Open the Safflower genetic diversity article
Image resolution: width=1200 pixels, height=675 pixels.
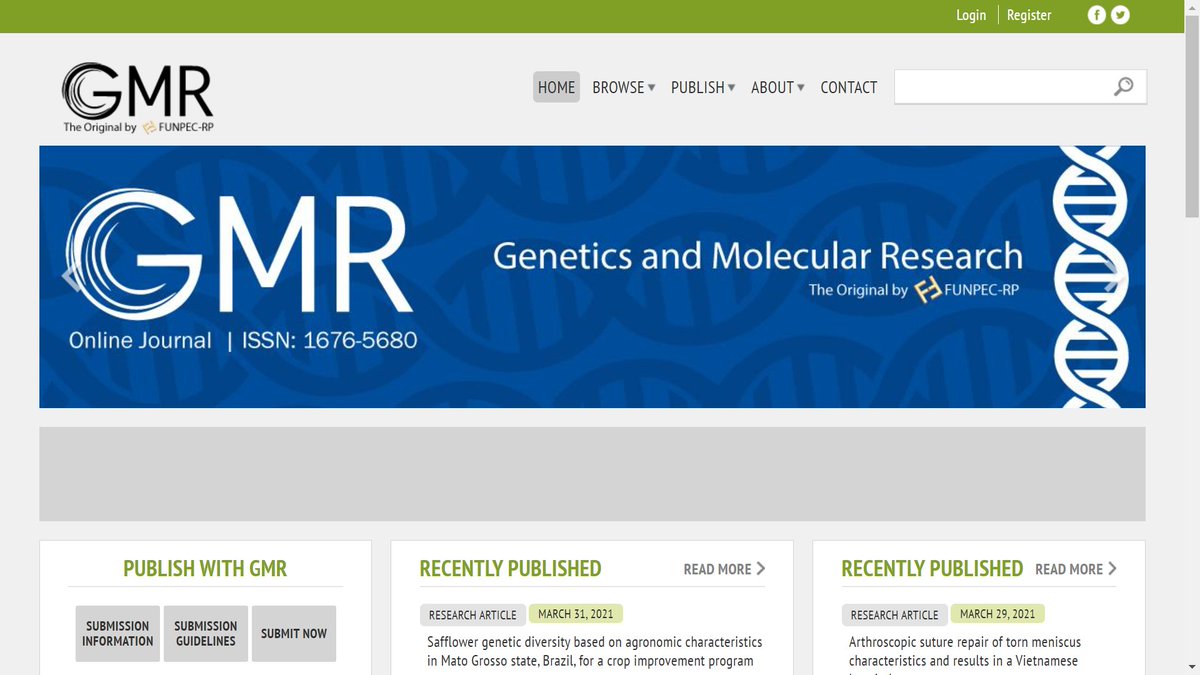tap(594, 651)
